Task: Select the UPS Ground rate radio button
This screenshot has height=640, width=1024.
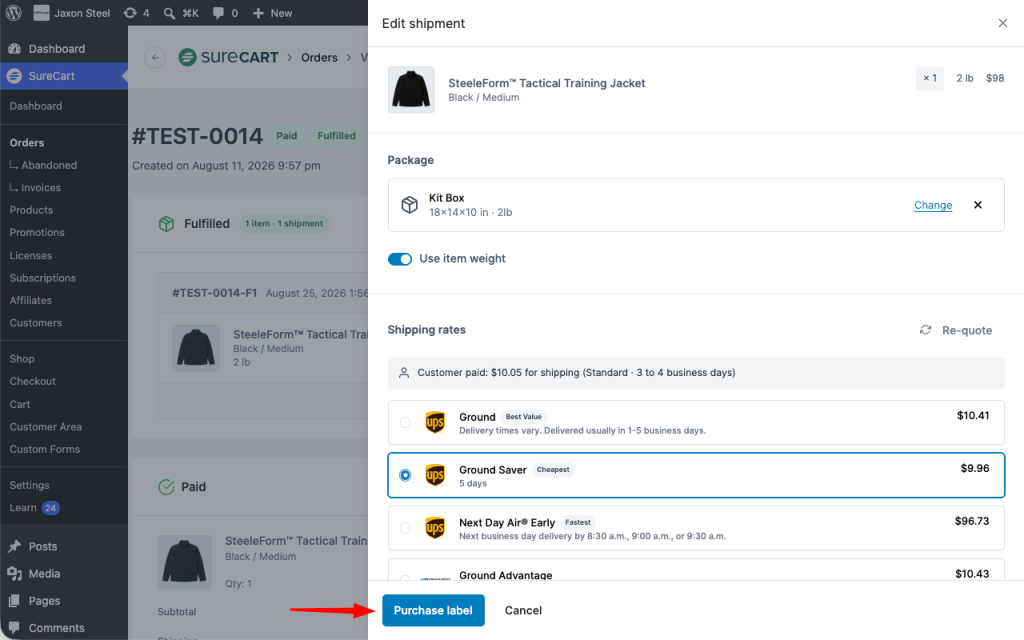Action: tap(405, 423)
